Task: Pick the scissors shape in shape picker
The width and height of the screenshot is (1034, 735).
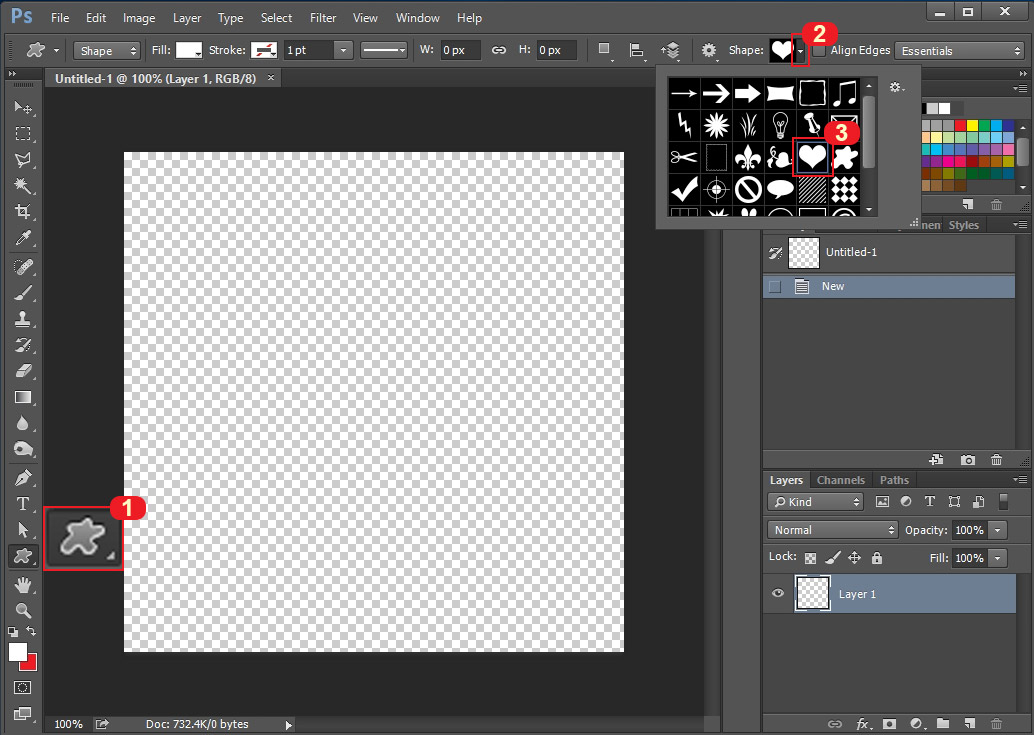Action: tap(684, 158)
